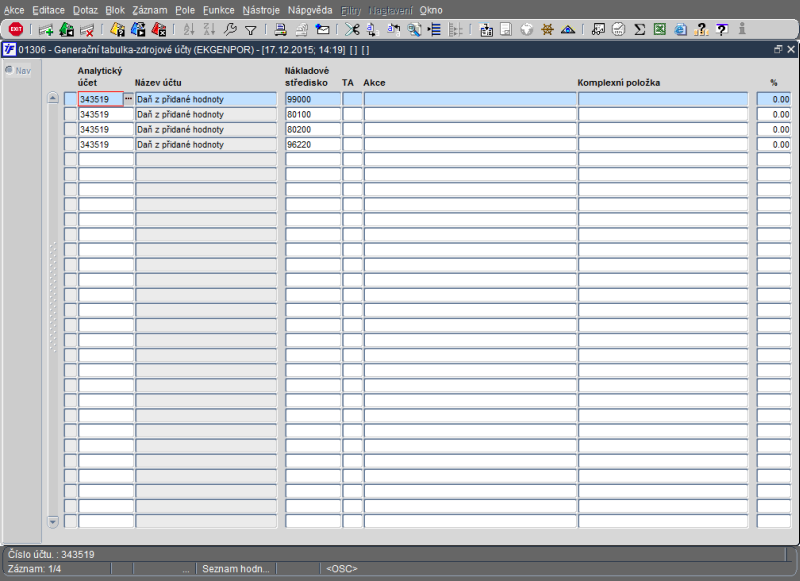The height and width of the screenshot is (581, 800).
Task: Click the insert record icon with green plus
Action: (x=46, y=30)
